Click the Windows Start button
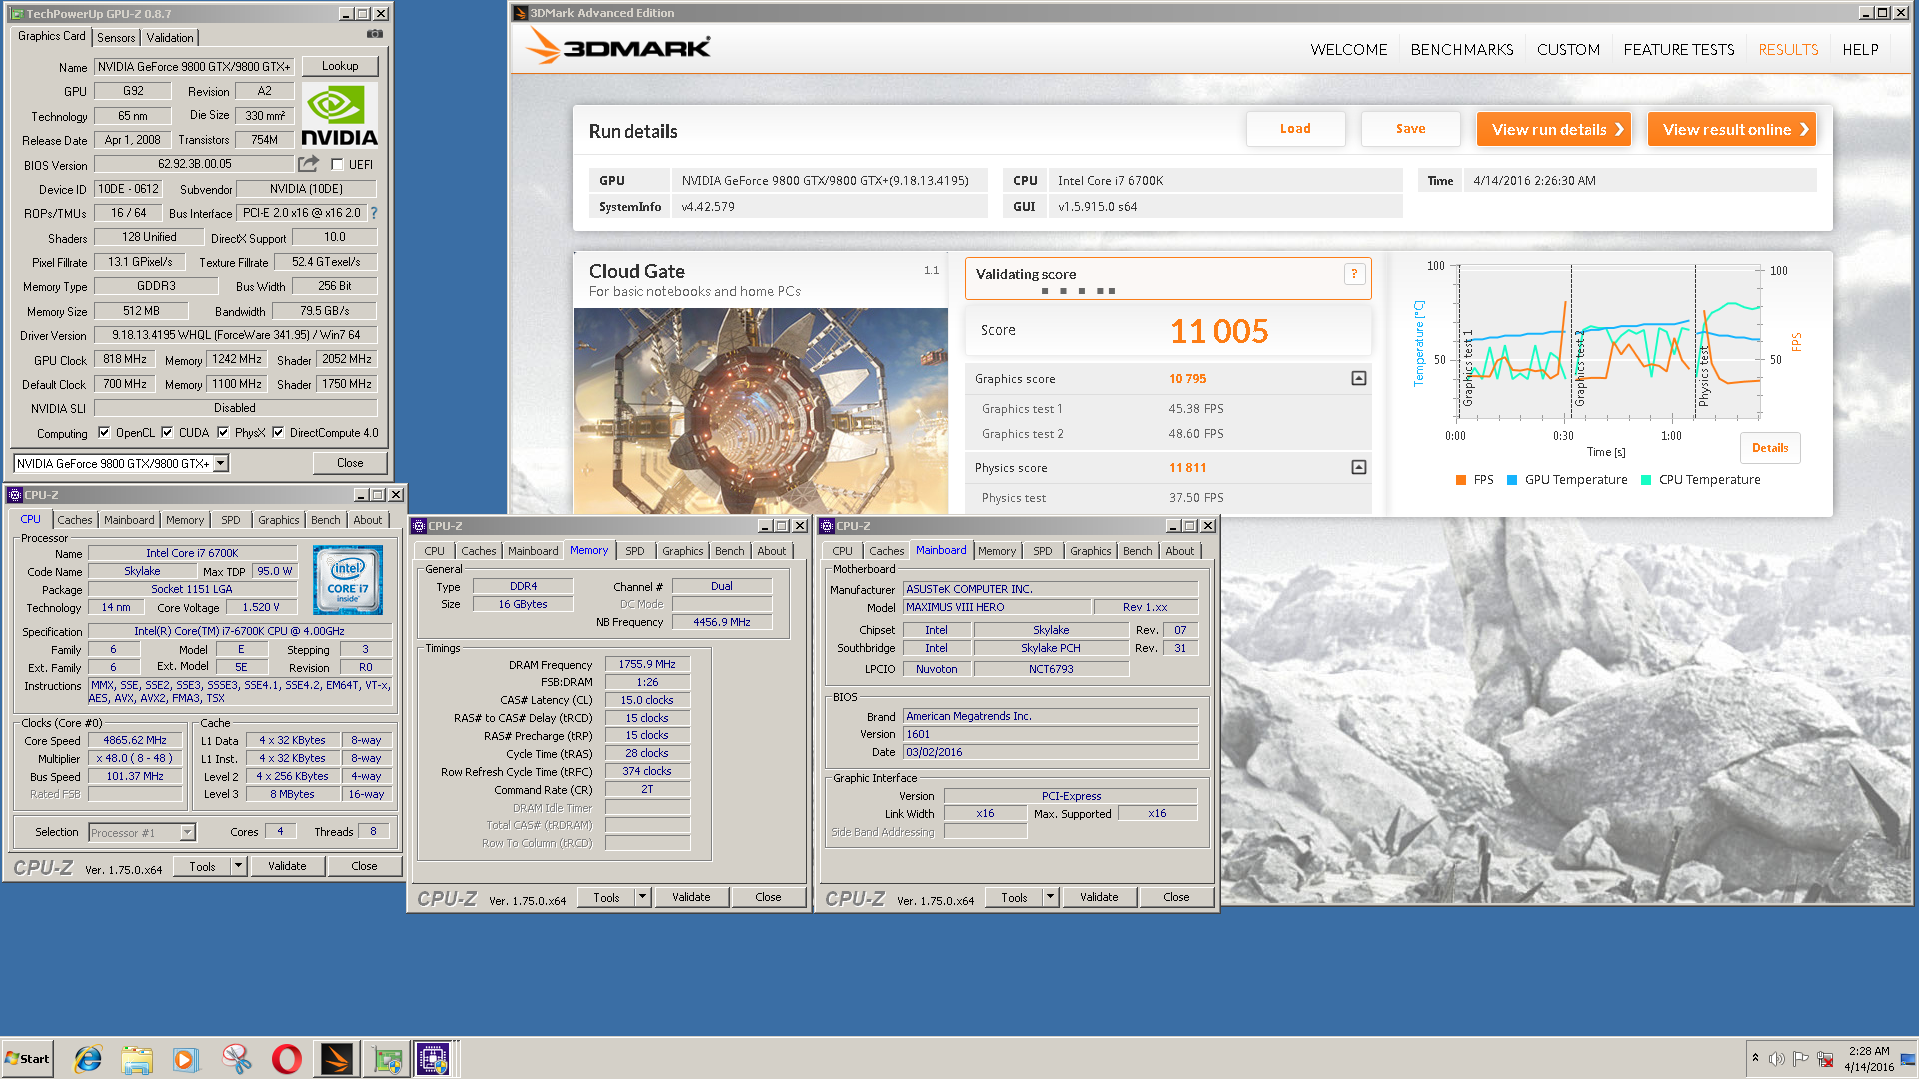 coord(28,1059)
